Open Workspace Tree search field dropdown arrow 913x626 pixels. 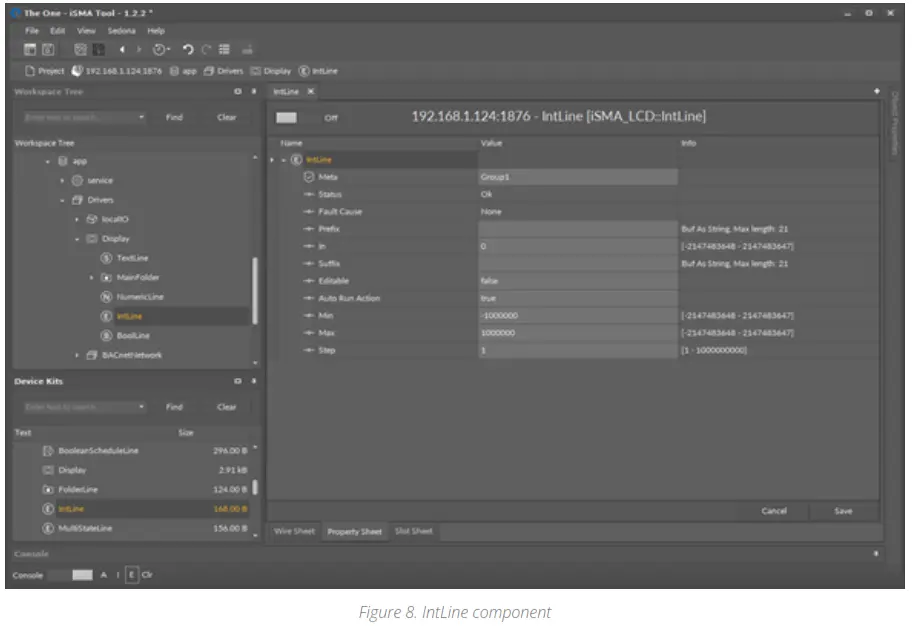(141, 117)
